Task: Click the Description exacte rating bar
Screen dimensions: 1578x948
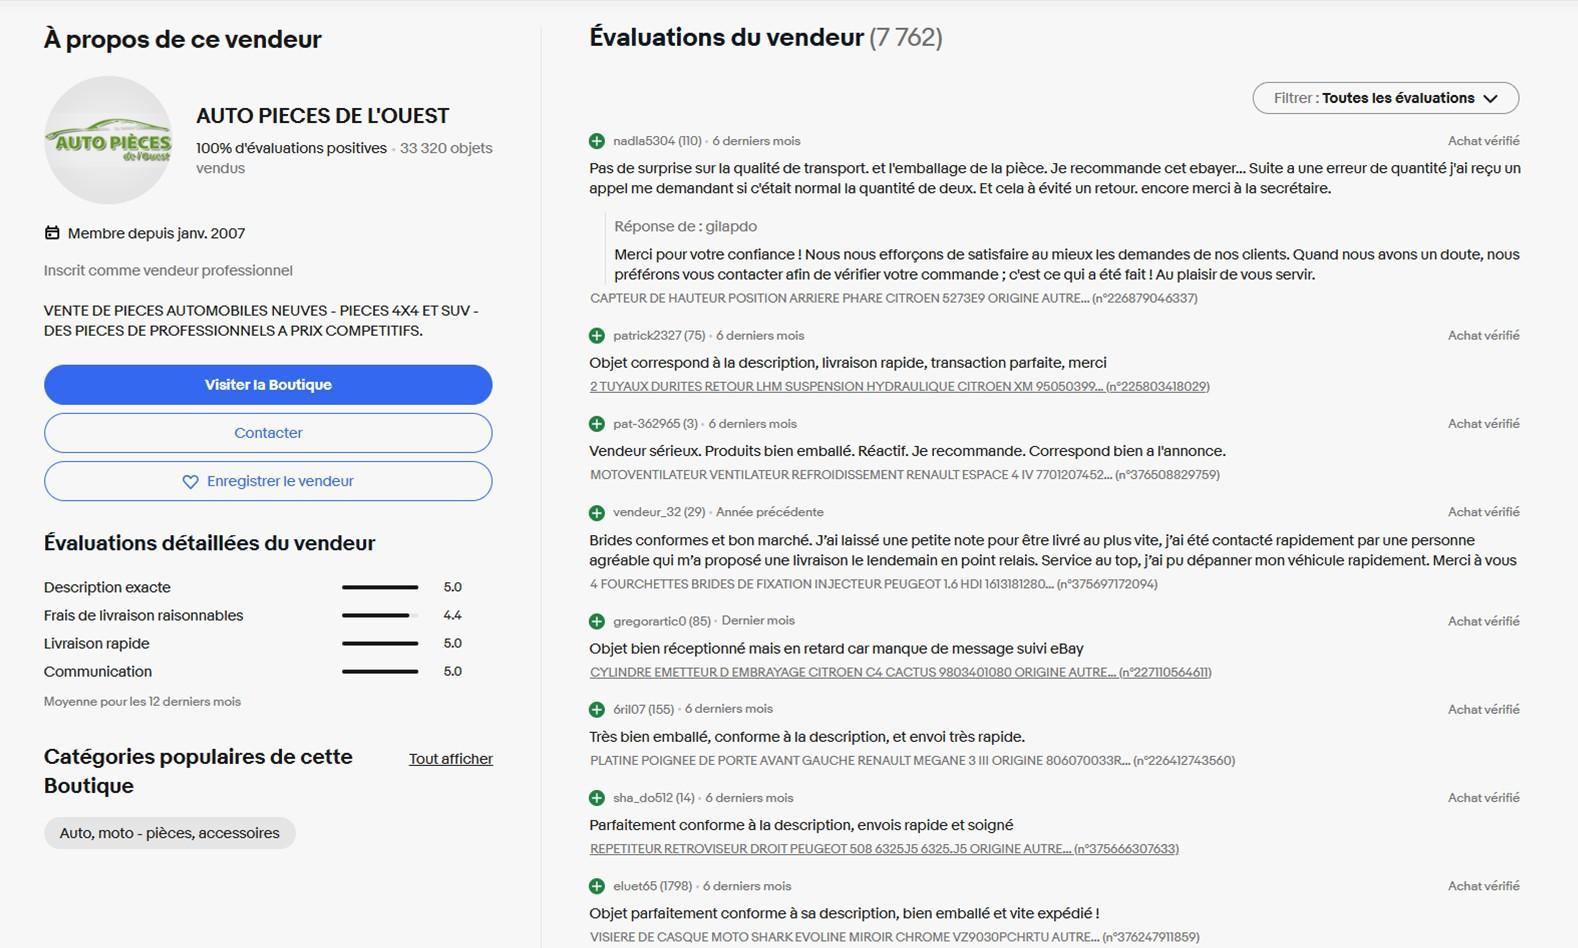Action: pyautogui.click(x=380, y=587)
